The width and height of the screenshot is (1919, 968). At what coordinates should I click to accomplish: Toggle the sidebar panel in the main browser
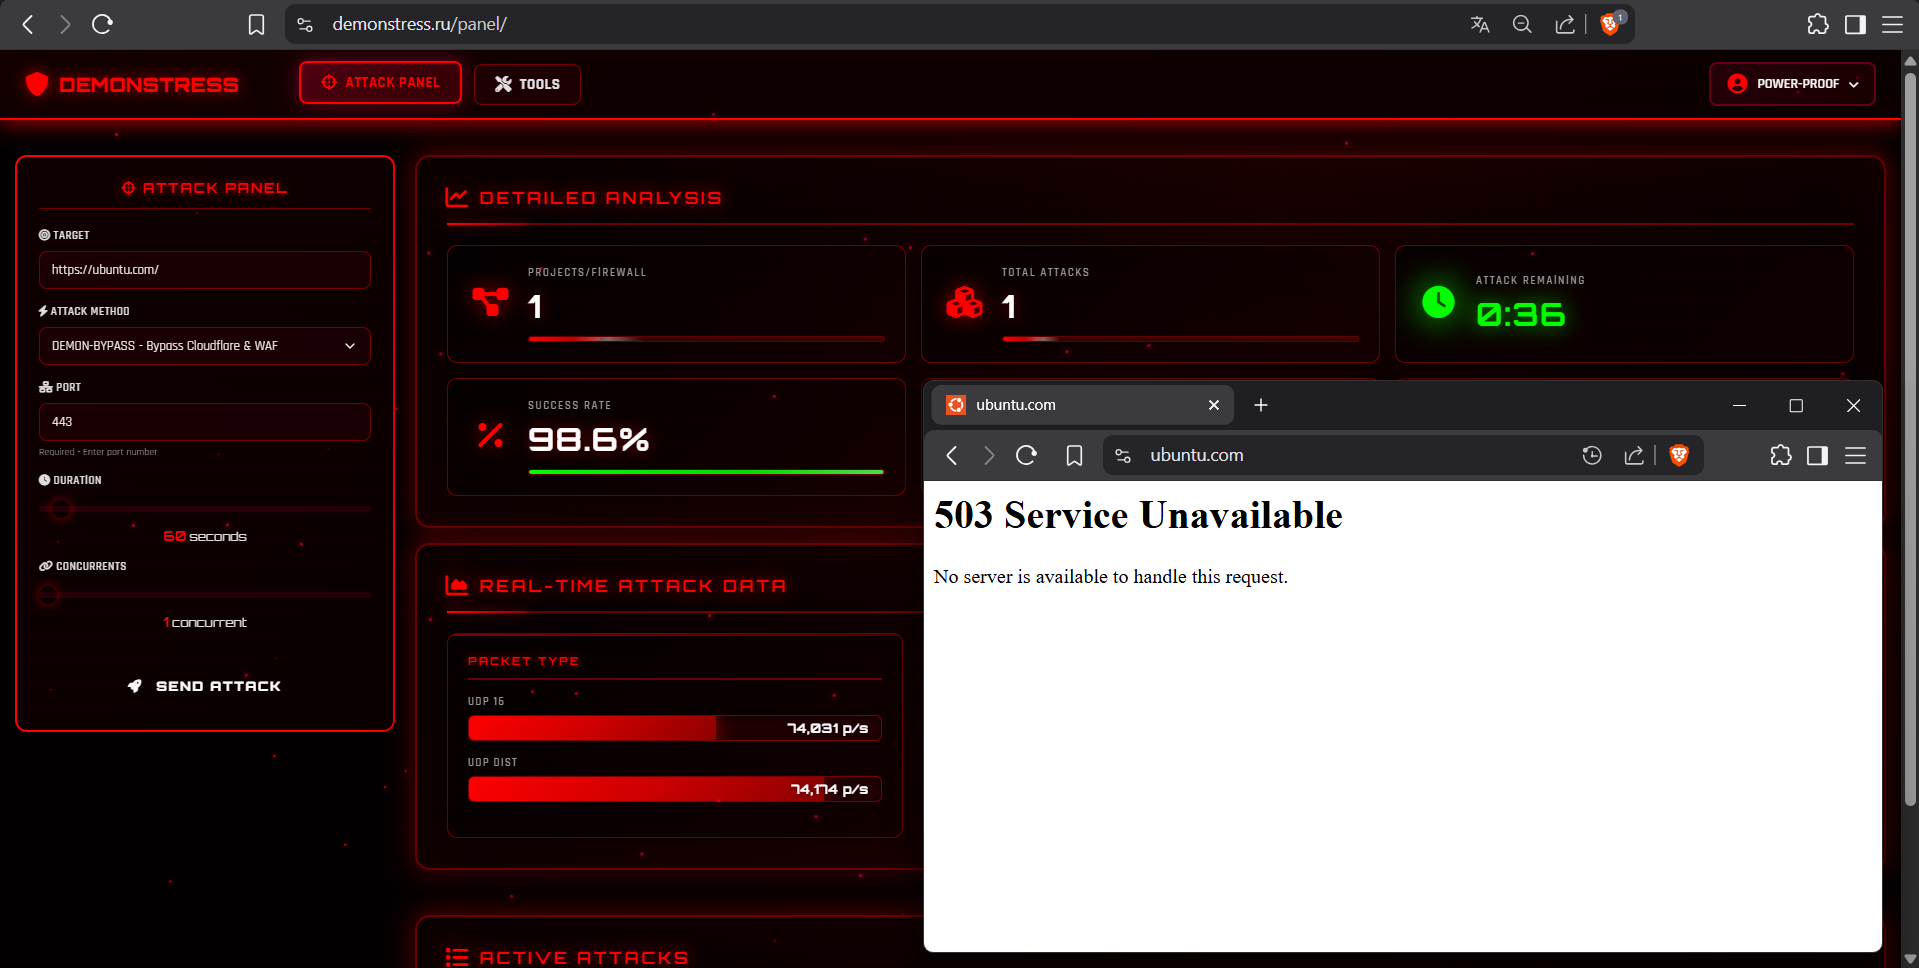(x=1855, y=24)
